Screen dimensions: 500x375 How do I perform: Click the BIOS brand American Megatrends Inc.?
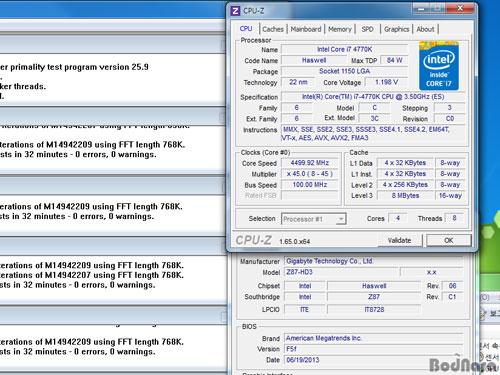(x=373, y=338)
